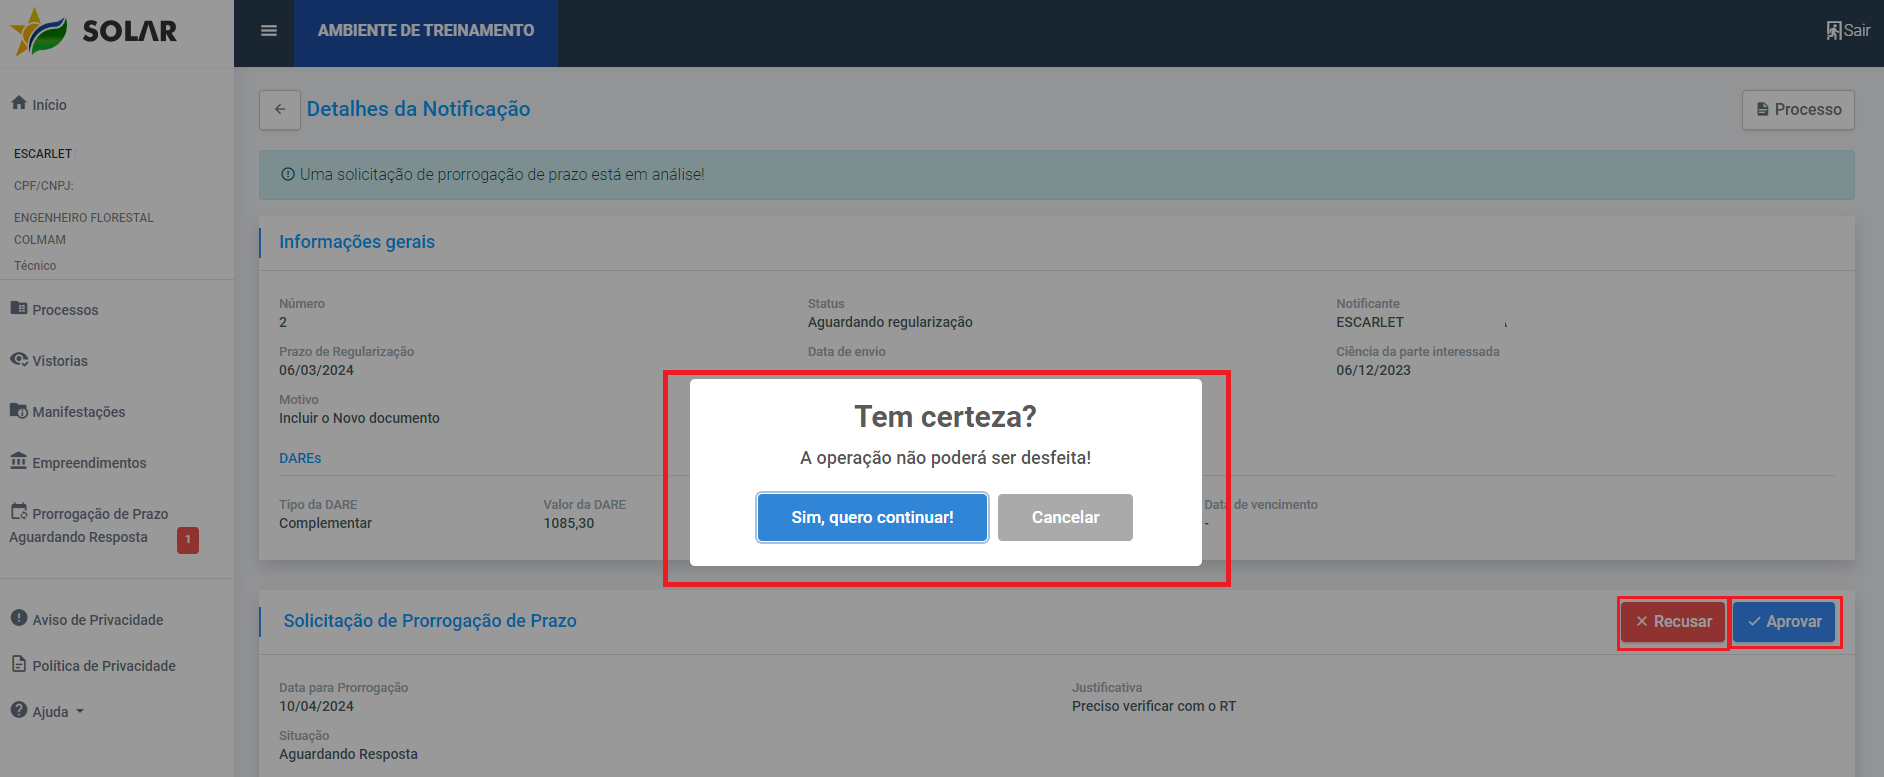
Task: Click the CPF/CNPJ: label in the sidebar
Action: tap(44, 186)
